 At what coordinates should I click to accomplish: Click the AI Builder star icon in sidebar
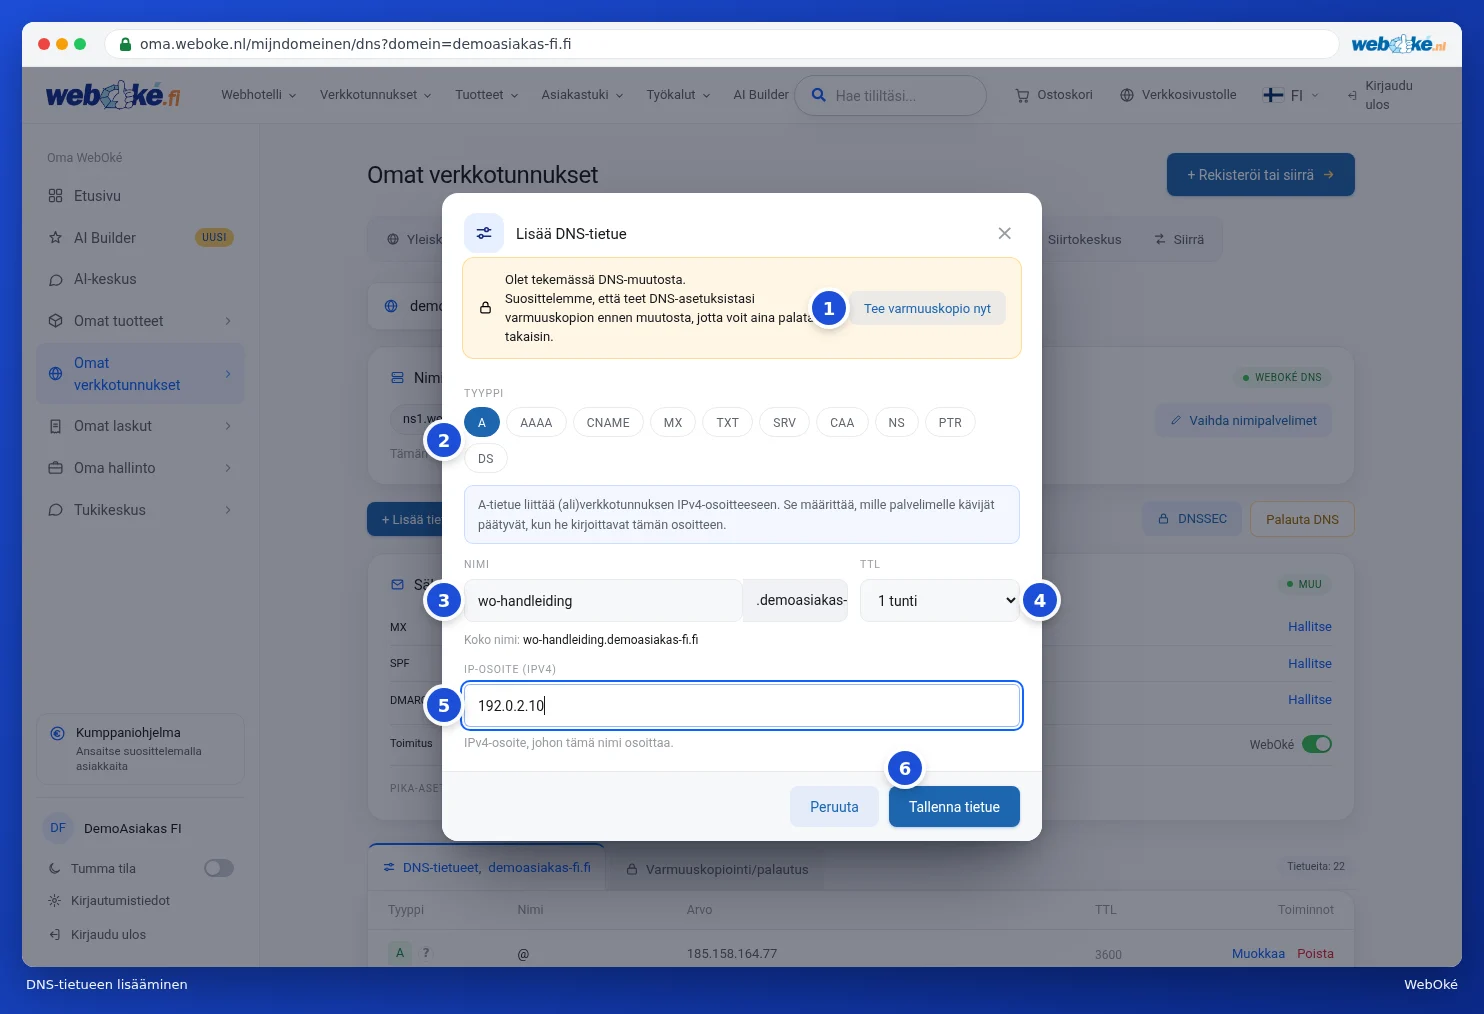55,238
